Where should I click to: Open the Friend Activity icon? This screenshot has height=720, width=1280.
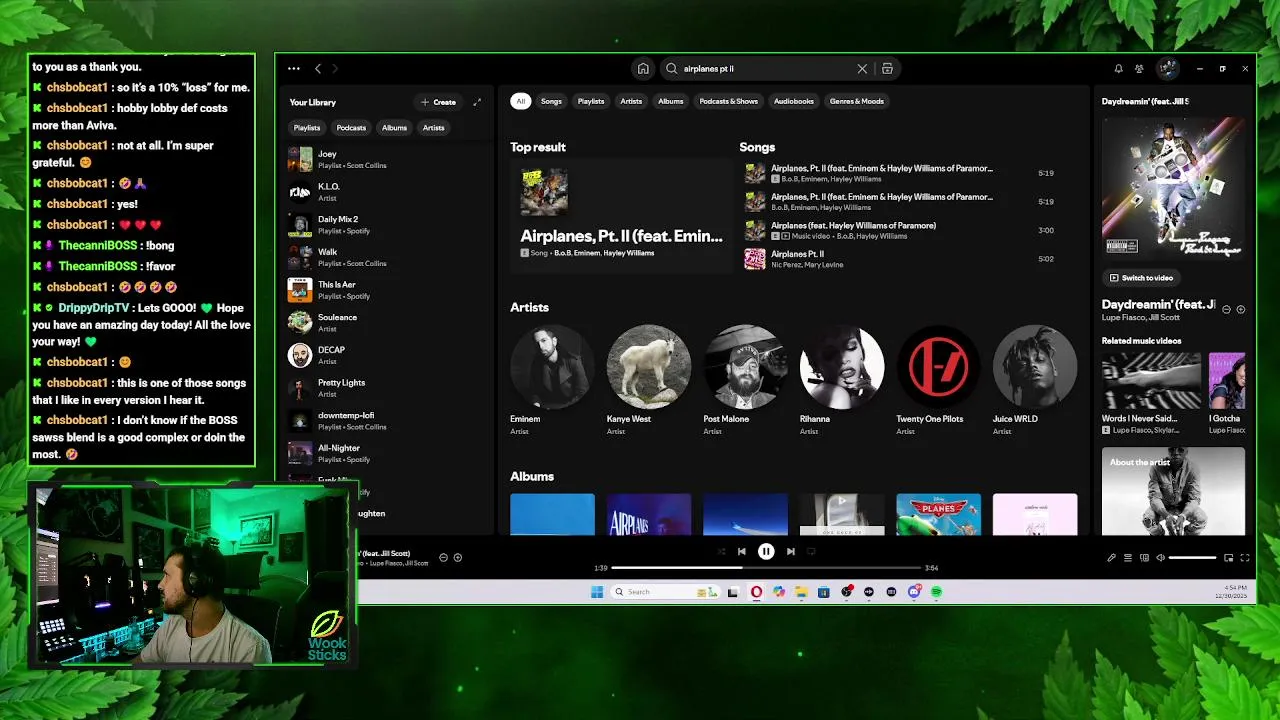pyautogui.click(x=1139, y=69)
